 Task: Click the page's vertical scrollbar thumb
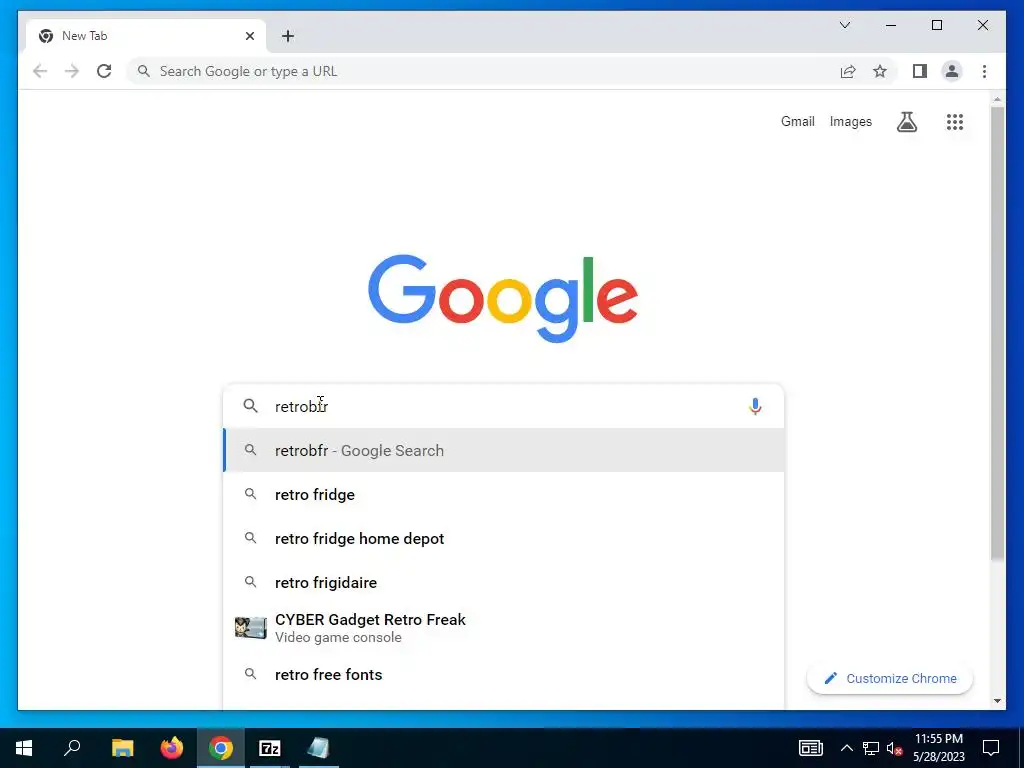[997, 333]
